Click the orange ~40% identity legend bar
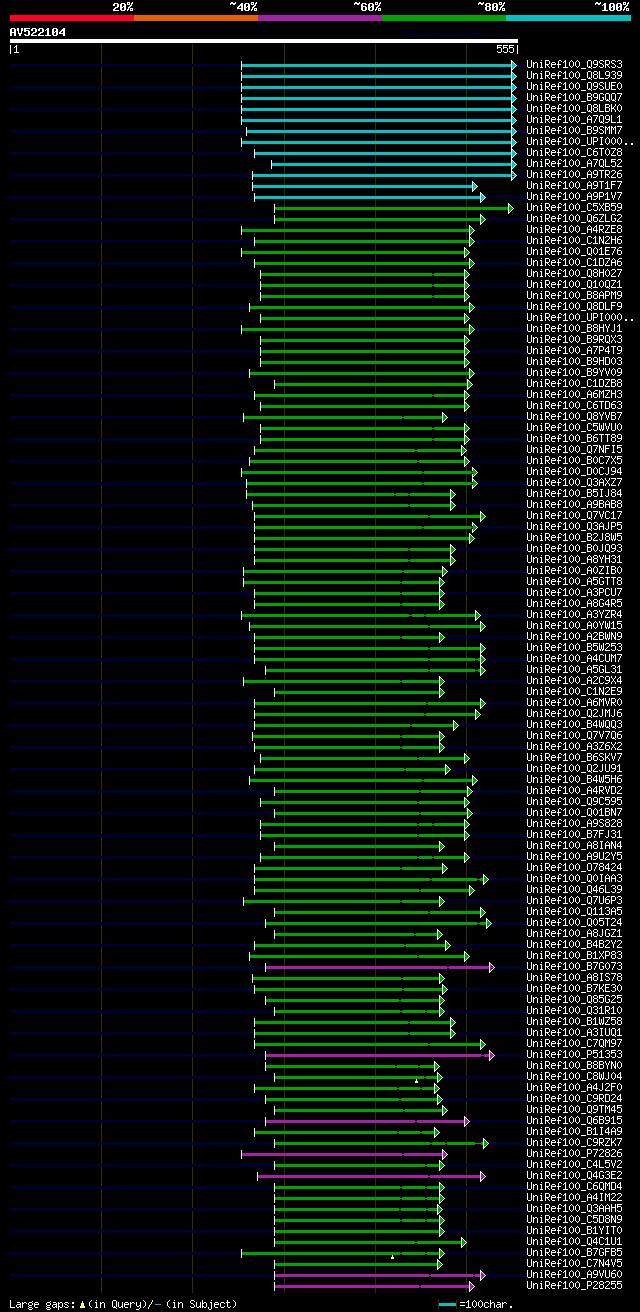This screenshot has width=640, height=1312. [195, 17]
